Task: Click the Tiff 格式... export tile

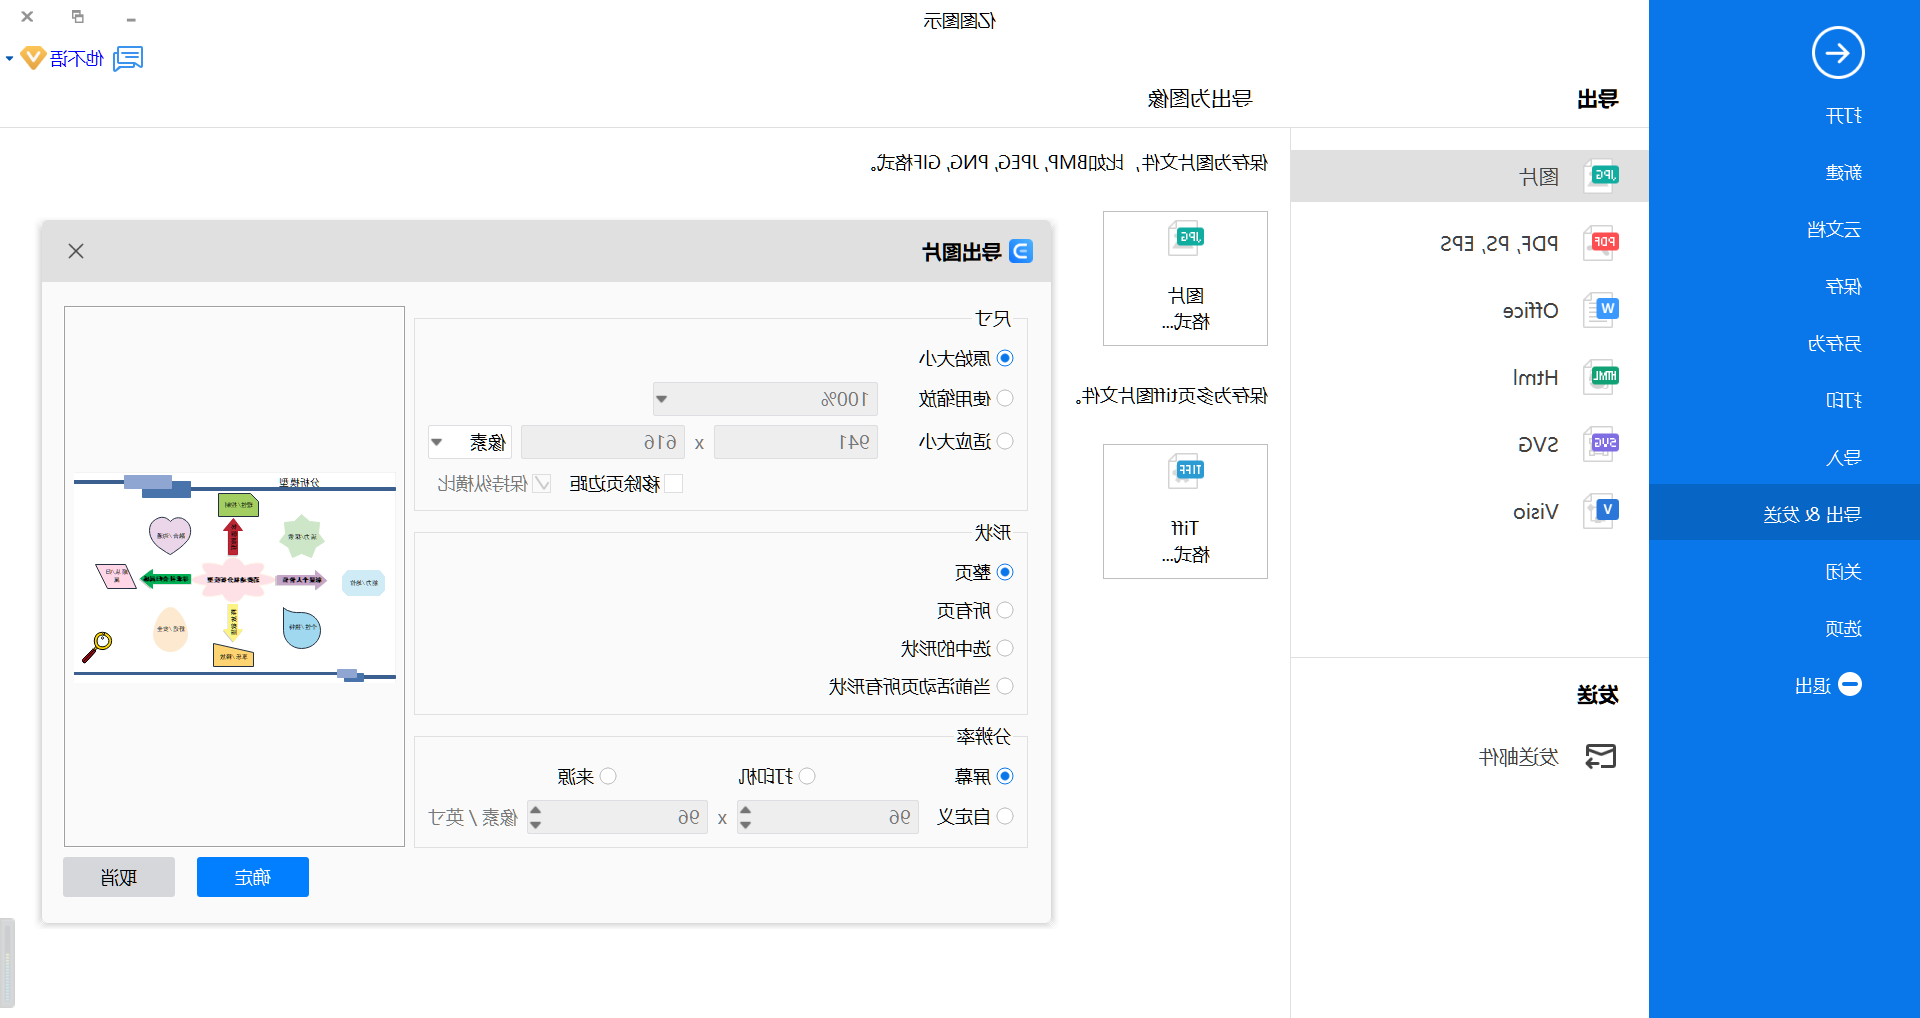Action: tap(1185, 511)
